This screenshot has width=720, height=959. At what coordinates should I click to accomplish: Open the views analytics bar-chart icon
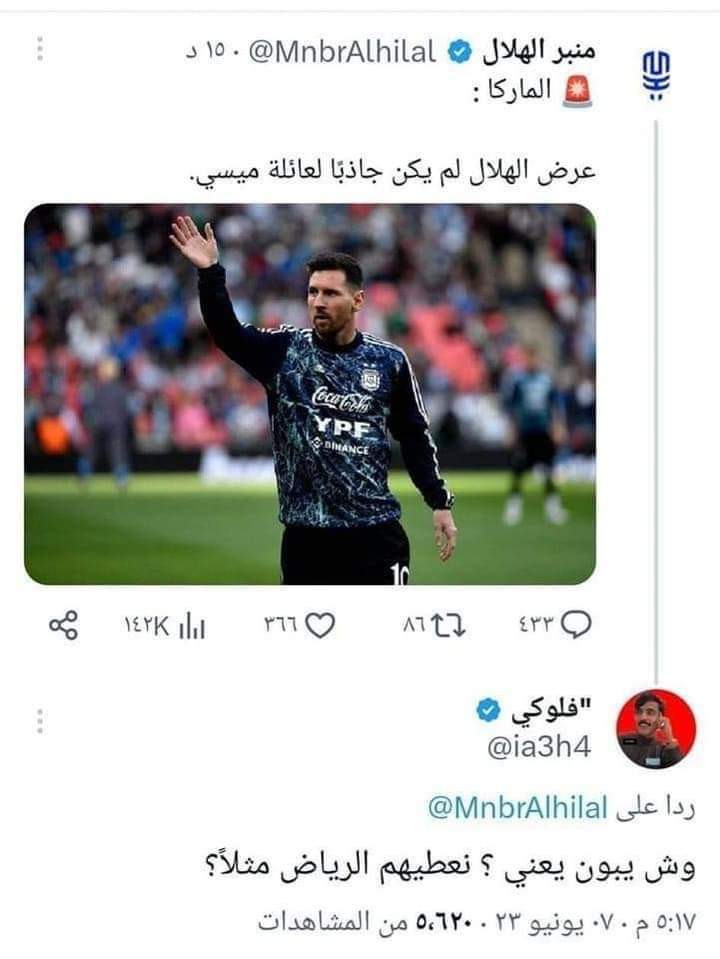coord(191,627)
